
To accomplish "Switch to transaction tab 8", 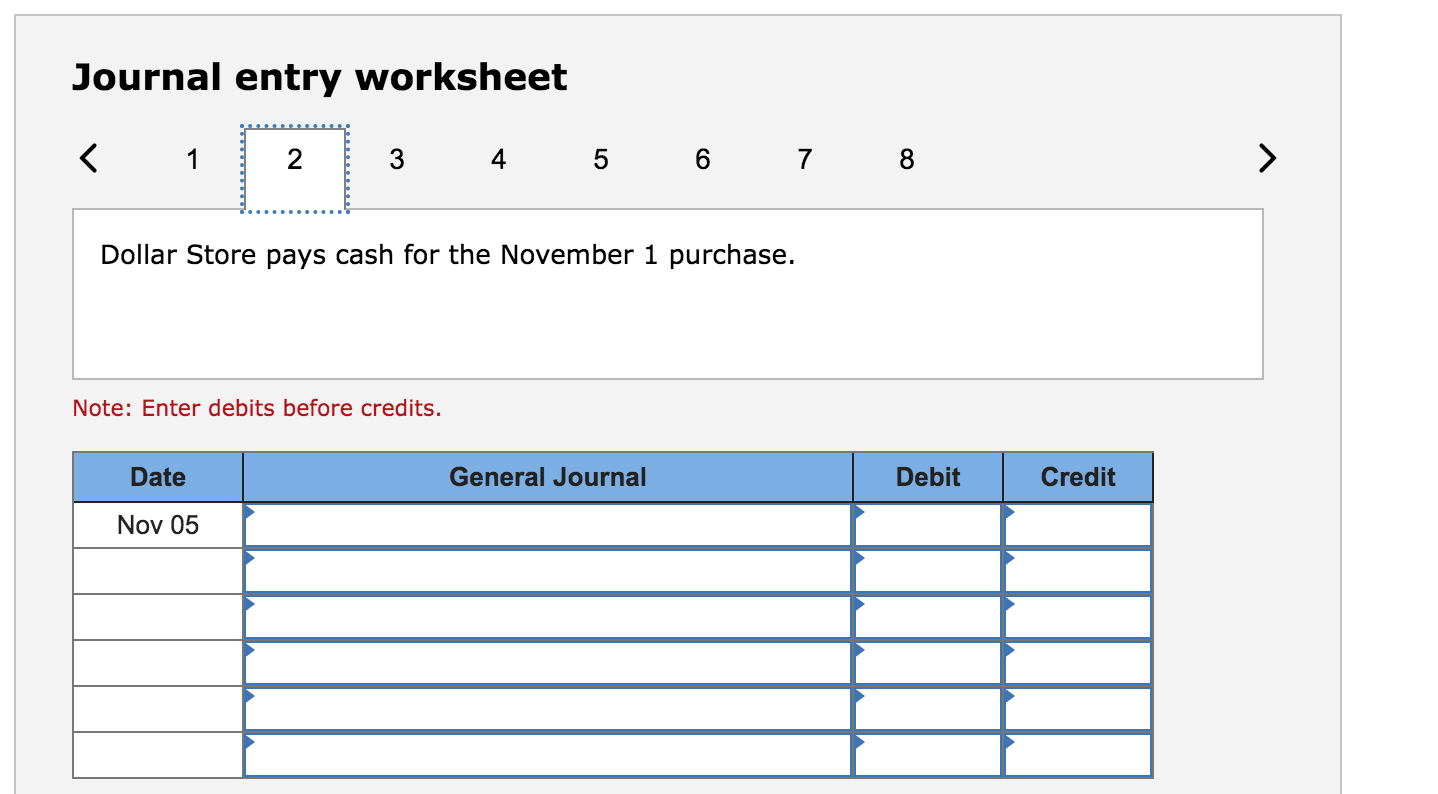I will [906, 158].
